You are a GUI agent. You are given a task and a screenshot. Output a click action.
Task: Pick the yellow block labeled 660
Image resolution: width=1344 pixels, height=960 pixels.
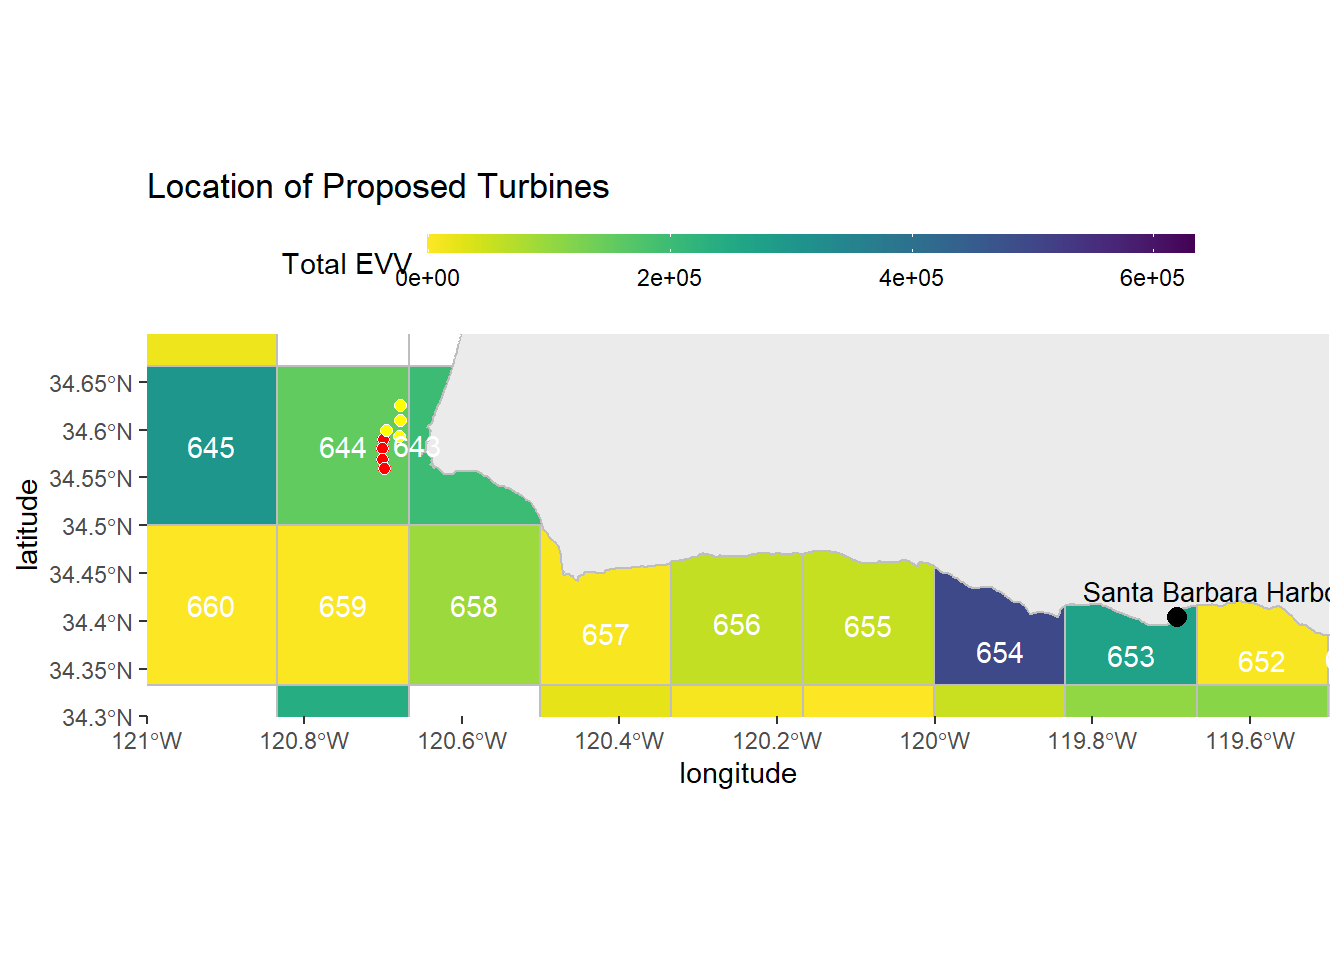point(211,606)
